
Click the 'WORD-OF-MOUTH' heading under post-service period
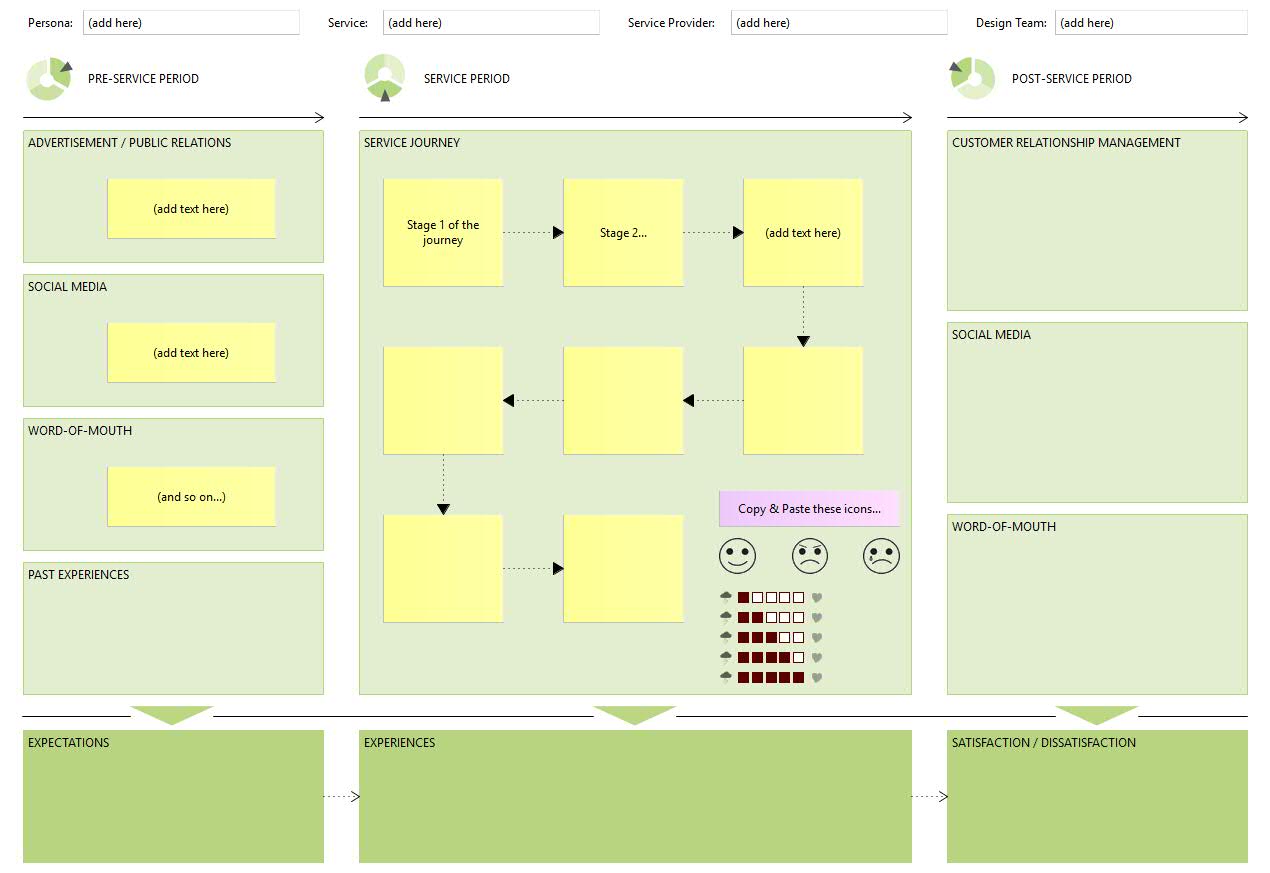[1004, 527]
